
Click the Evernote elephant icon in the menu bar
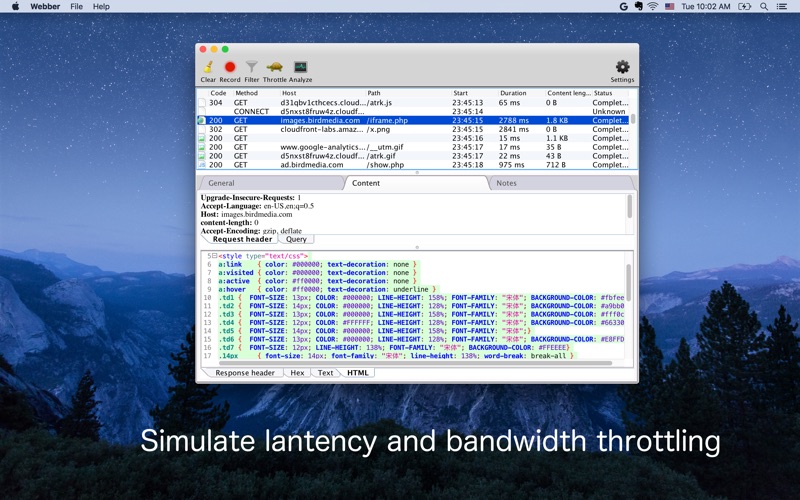click(638, 6)
